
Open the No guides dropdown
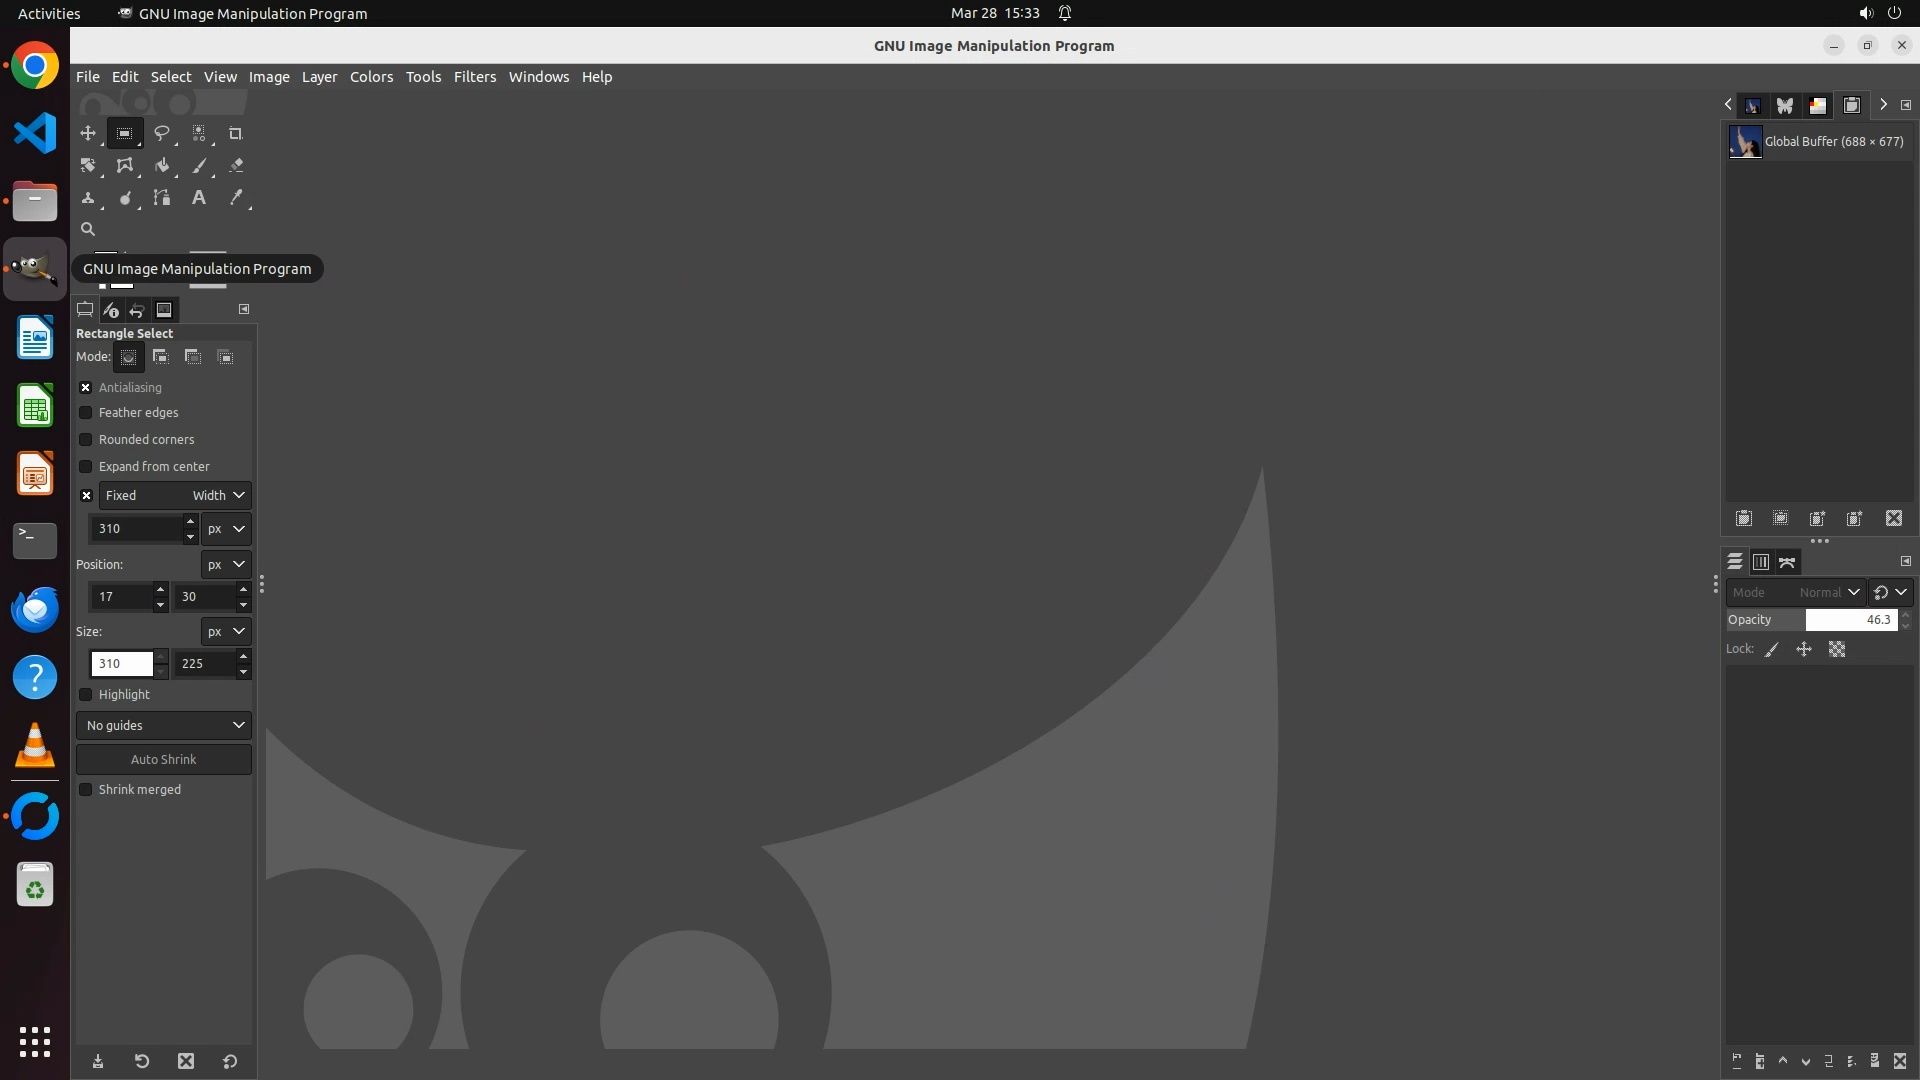coord(164,726)
